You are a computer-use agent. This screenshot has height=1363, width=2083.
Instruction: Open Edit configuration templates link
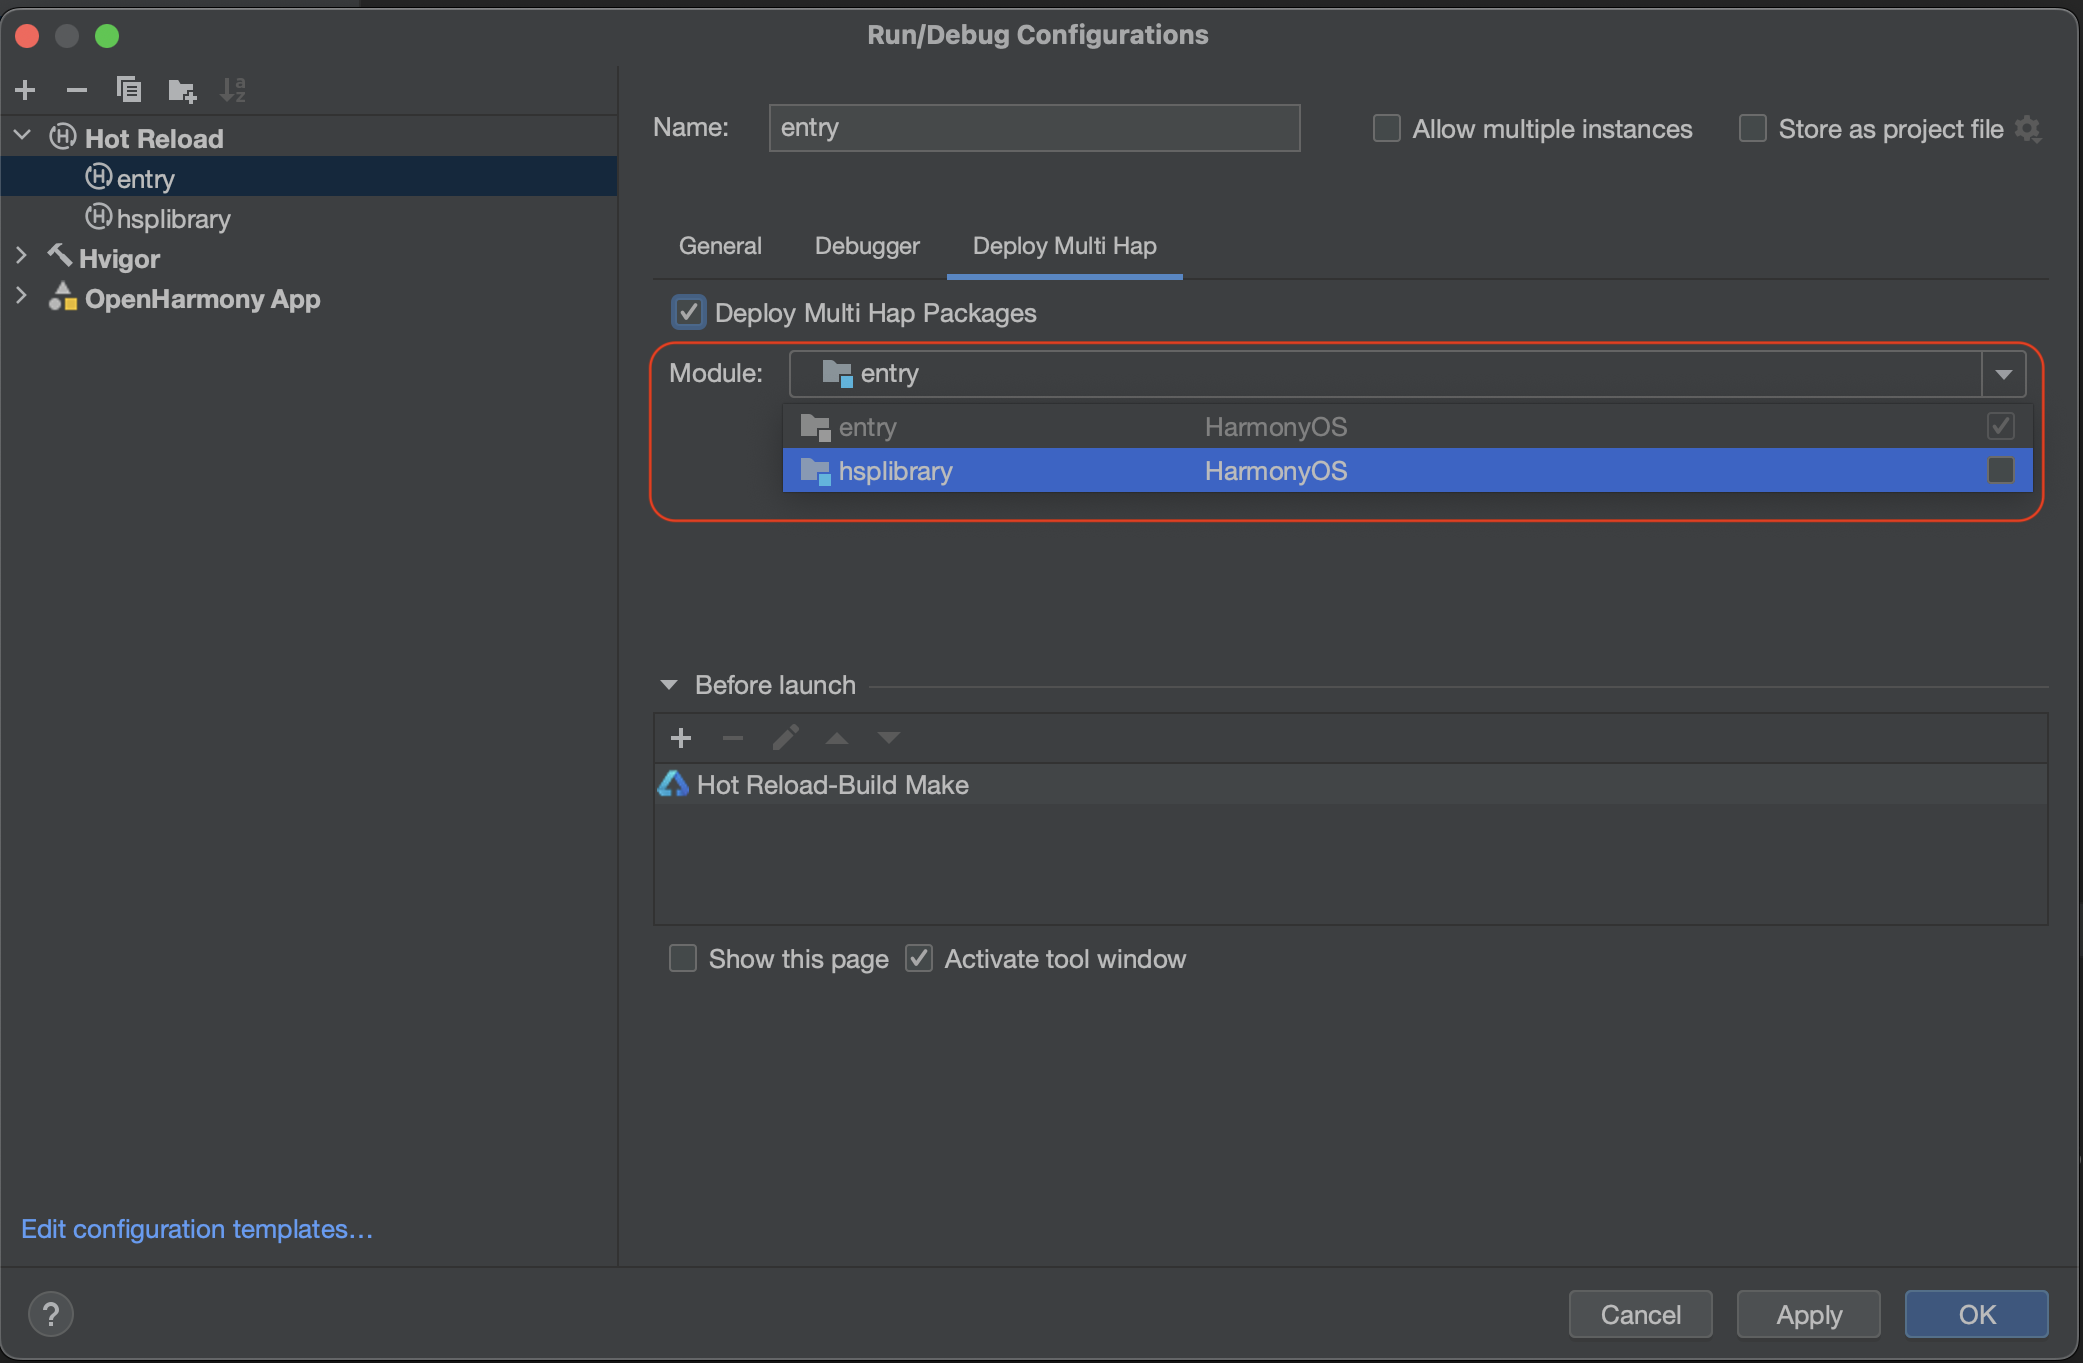(197, 1229)
